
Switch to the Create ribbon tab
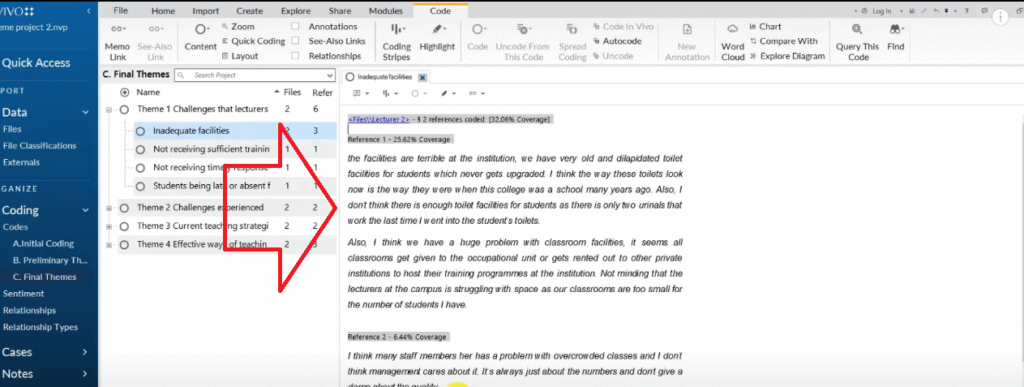click(249, 11)
